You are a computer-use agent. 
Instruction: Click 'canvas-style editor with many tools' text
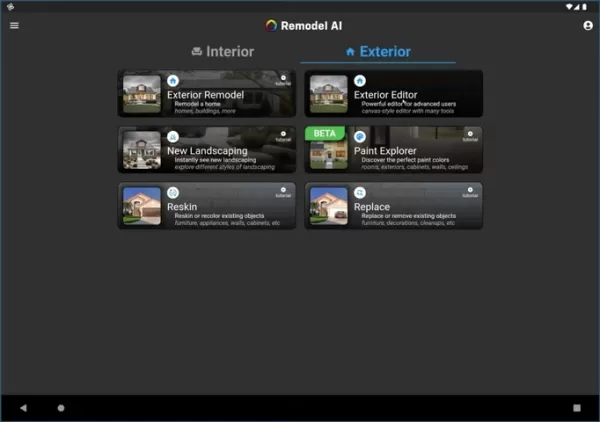[408, 111]
